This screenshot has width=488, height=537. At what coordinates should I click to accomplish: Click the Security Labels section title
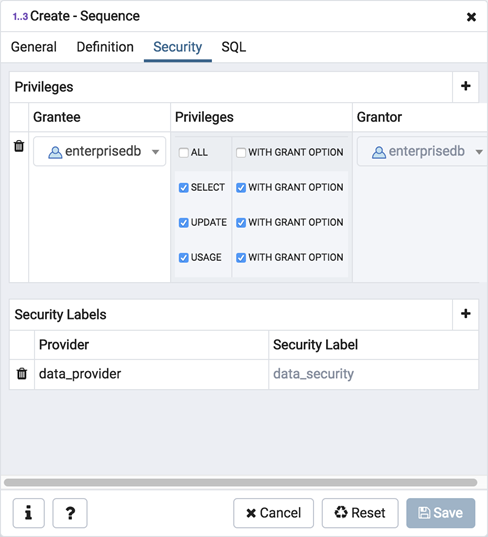coord(60,314)
